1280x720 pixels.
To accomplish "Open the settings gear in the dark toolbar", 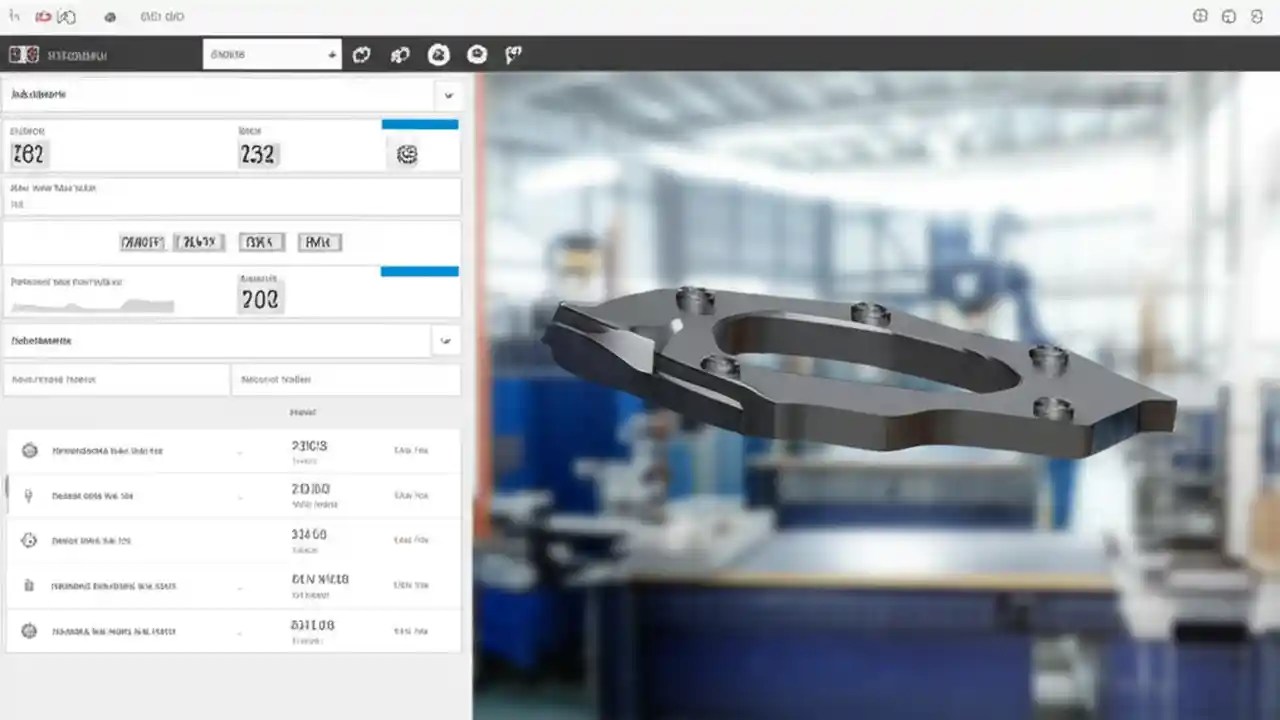I will (x=438, y=55).
